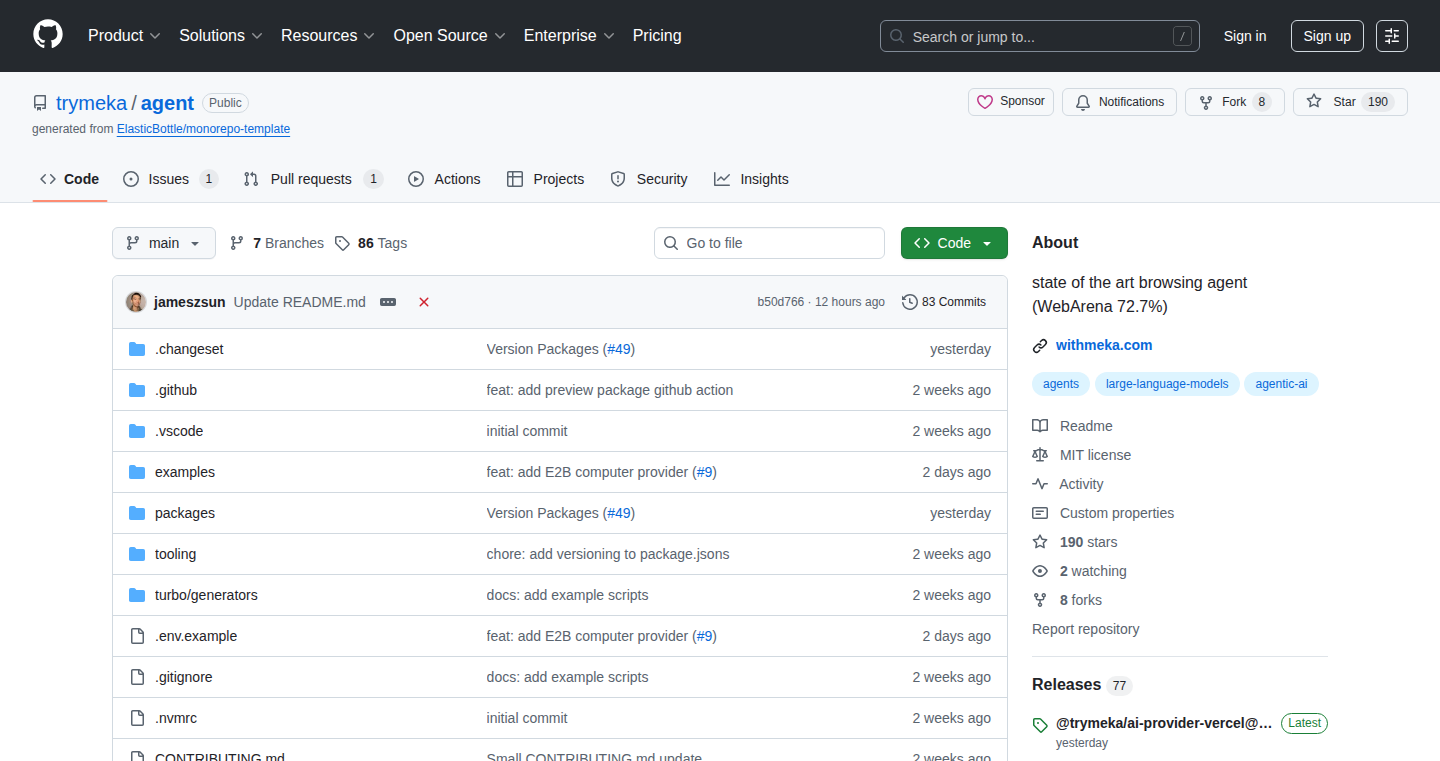Click the accessibility settings icon in header
Screen dimensions: 1440x761
tap(1391, 36)
